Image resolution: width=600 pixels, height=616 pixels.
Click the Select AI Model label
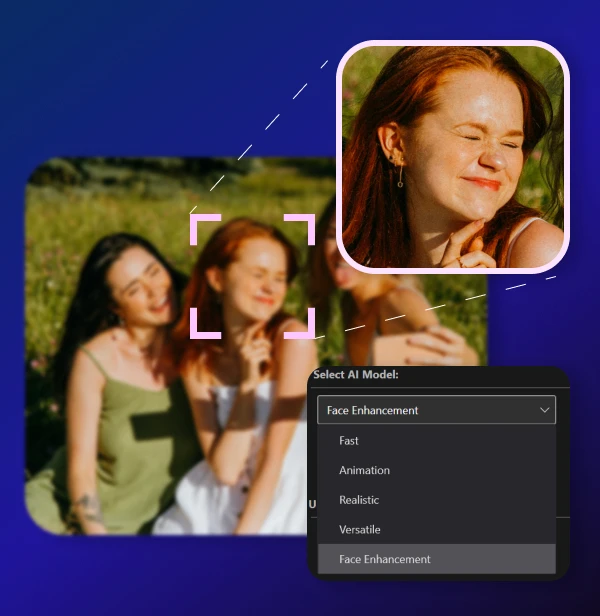[x=356, y=375]
